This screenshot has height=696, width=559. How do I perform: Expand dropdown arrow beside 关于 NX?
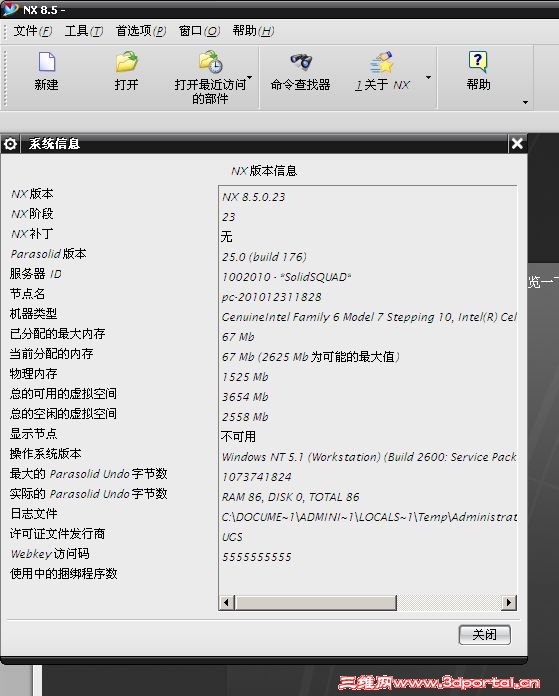click(x=428, y=78)
